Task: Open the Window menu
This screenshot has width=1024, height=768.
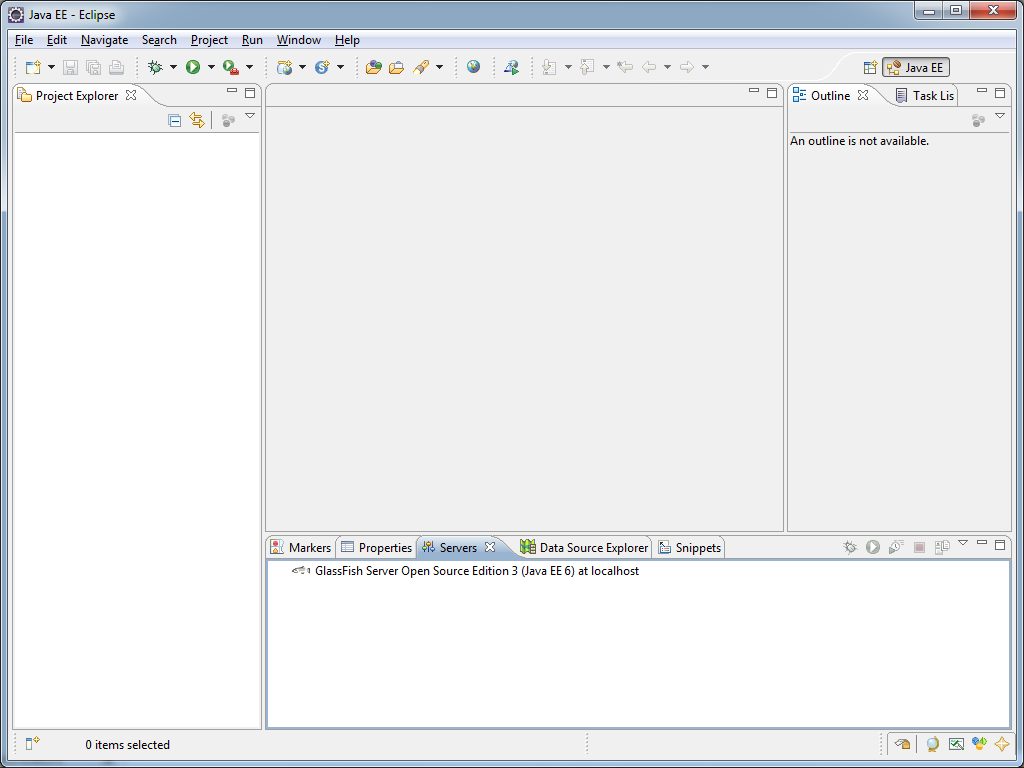Action: coord(298,40)
